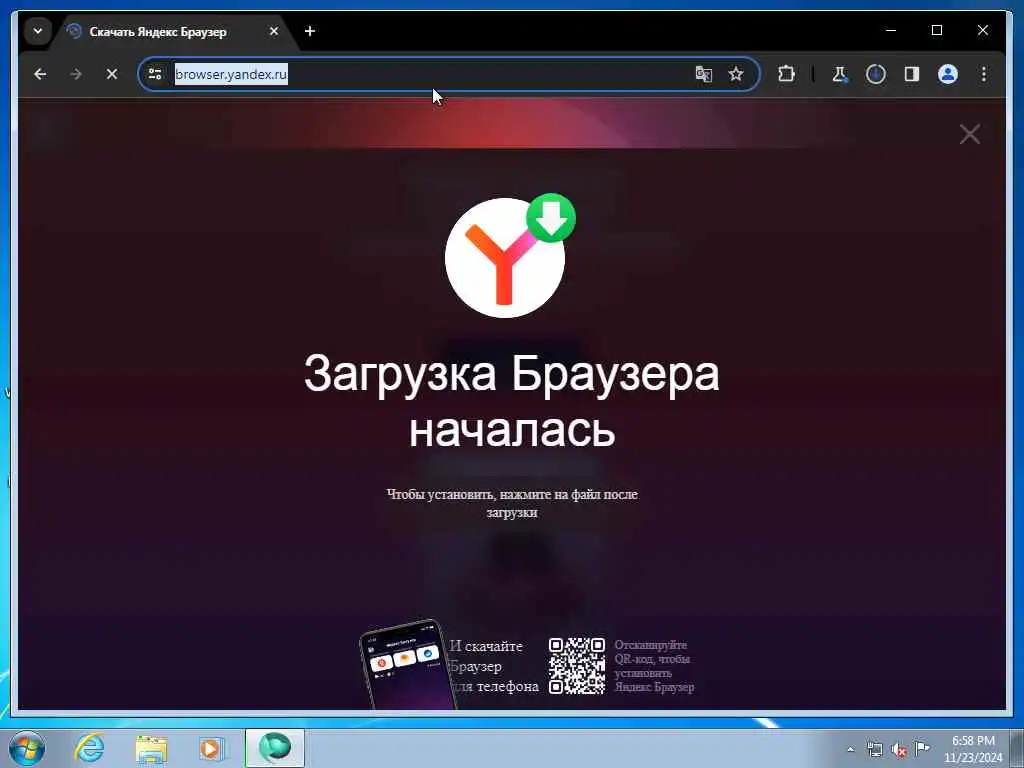The width and height of the screenshot is (1024, 768).
Task: Launch Internet Explorer from taskbar
Action: (89, 748)
